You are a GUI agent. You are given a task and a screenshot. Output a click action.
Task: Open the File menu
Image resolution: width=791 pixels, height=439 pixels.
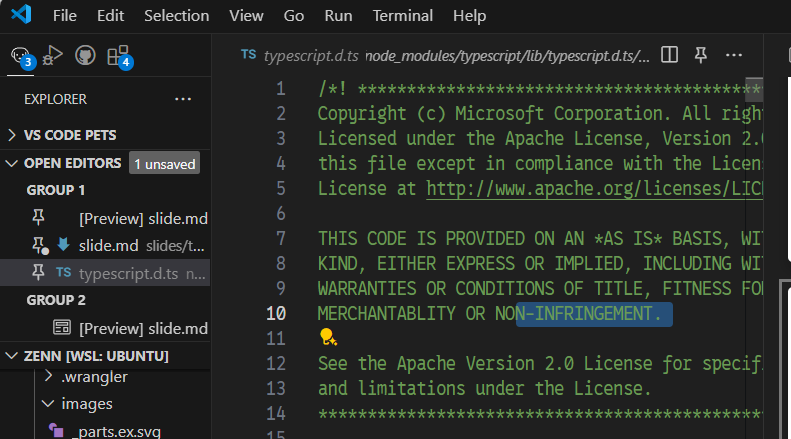[x=65, y=16]
